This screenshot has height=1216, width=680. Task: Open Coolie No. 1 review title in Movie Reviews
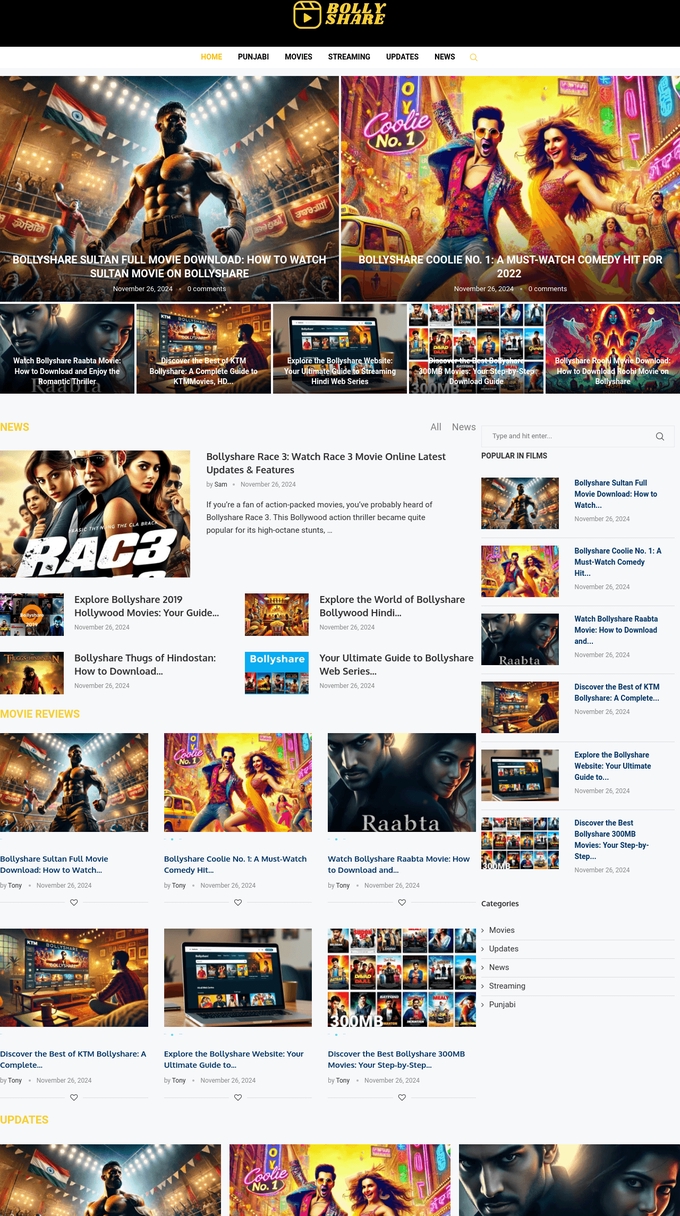tap(235, 864)
